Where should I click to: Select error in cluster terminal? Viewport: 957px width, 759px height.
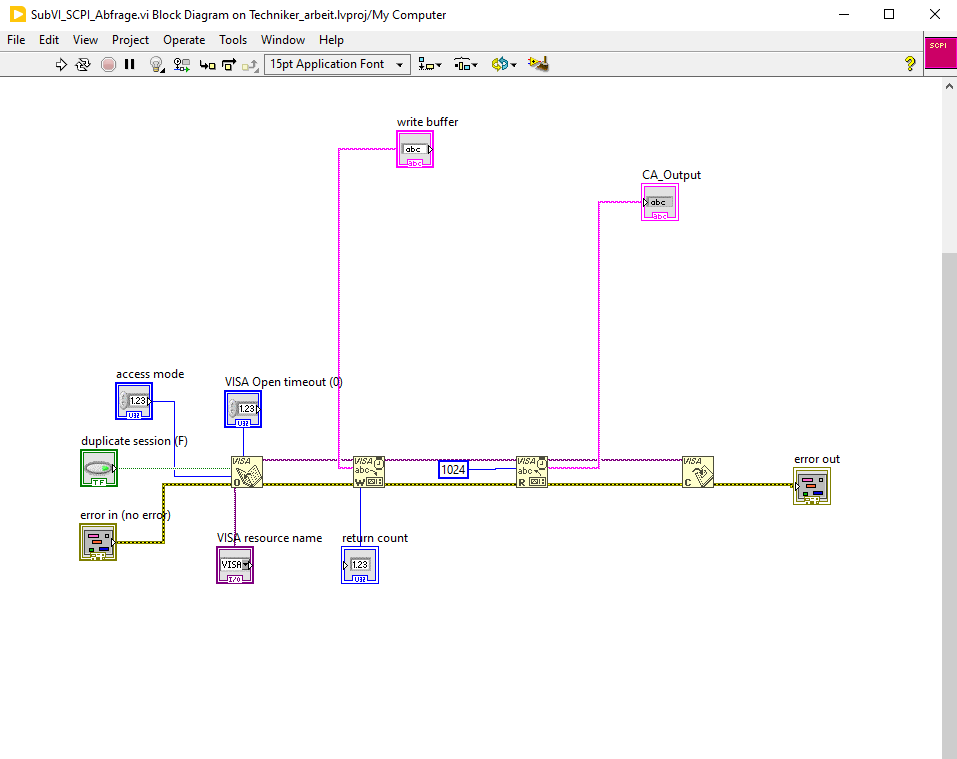click(x=98, y=542)
